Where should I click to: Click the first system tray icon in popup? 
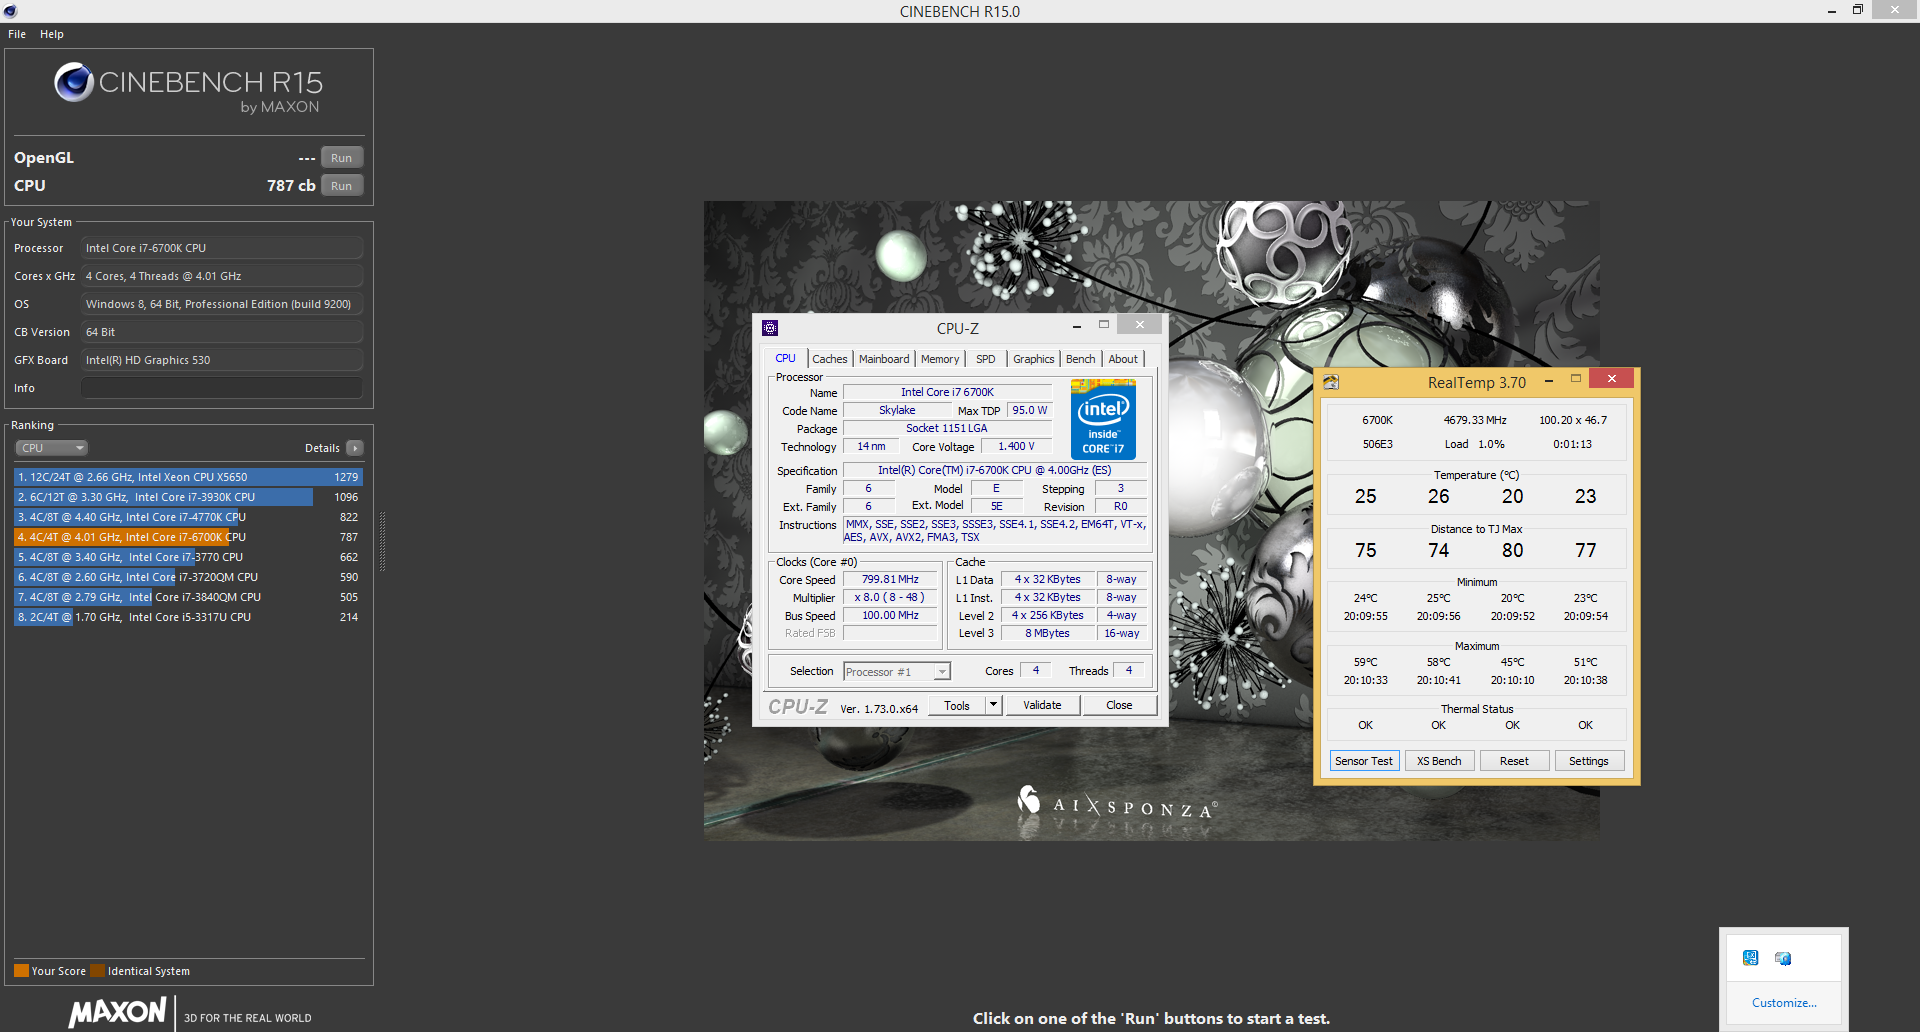[1750, 958]
